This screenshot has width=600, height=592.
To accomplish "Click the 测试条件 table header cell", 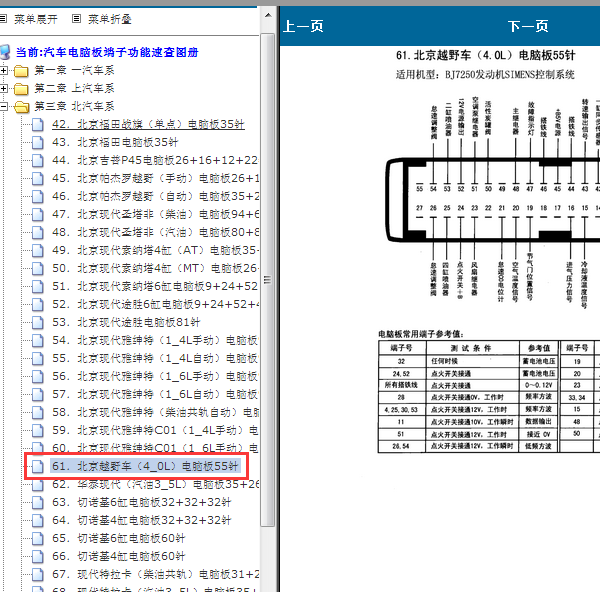I will pos(472,348).
